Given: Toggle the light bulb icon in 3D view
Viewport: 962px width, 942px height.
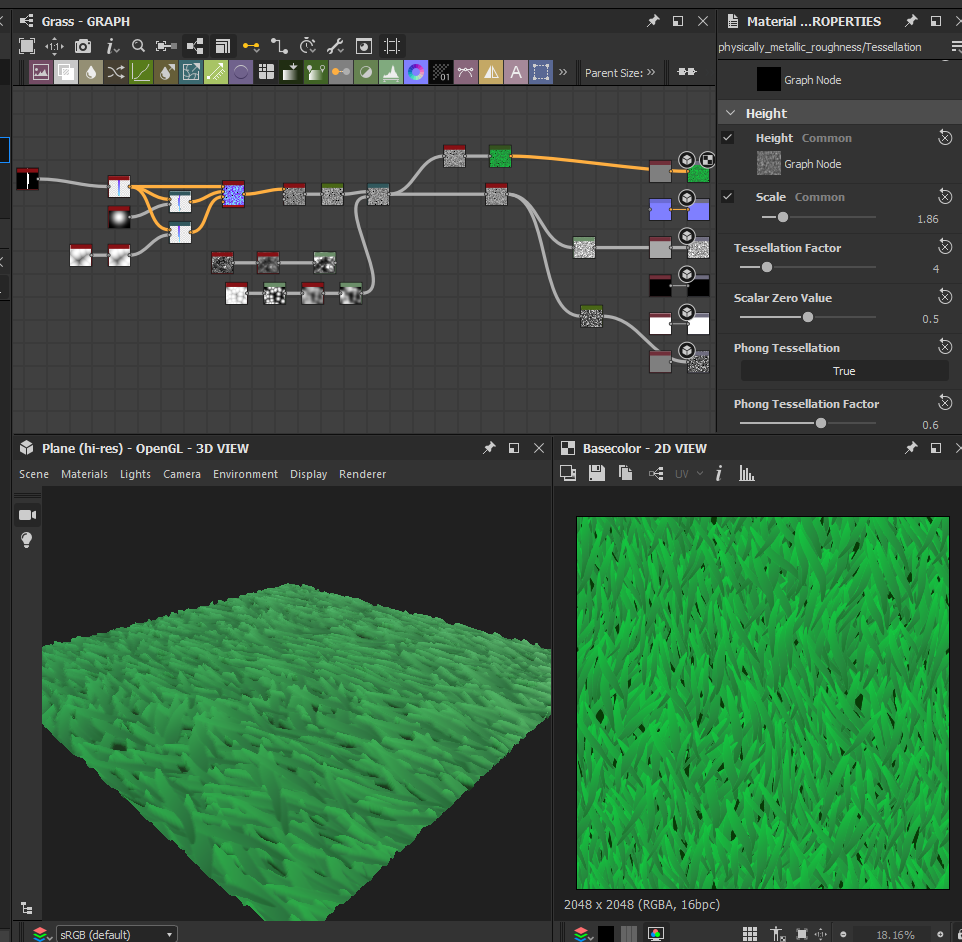Looking at the screenshot, I should (27, 540).
